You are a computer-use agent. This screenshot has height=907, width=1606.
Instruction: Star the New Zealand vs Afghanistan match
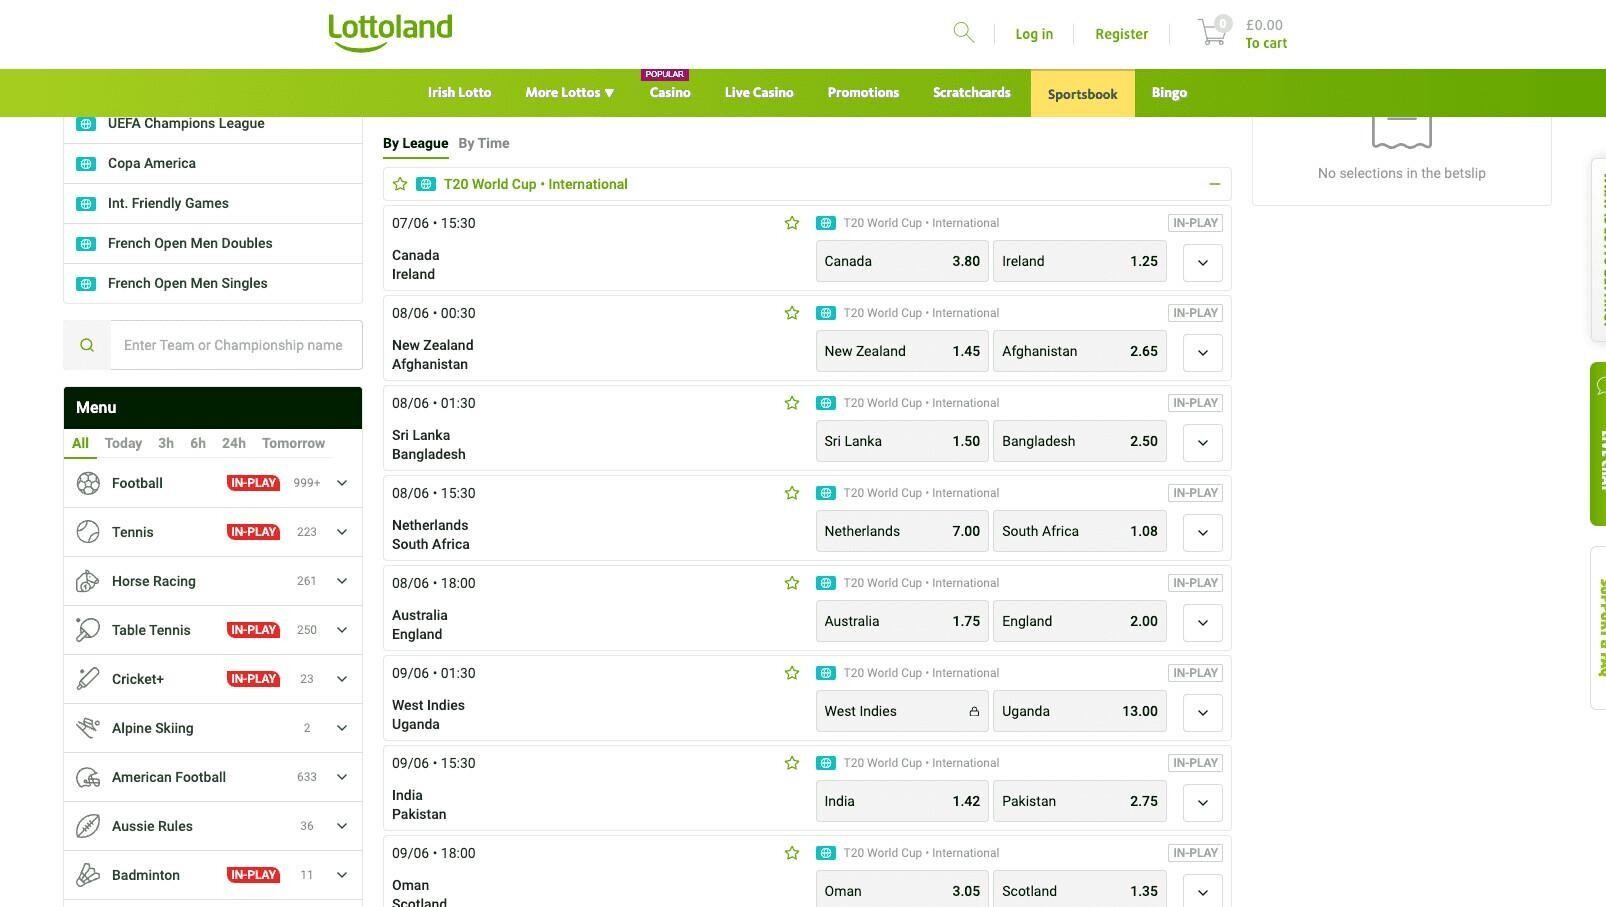click(792, 313)
